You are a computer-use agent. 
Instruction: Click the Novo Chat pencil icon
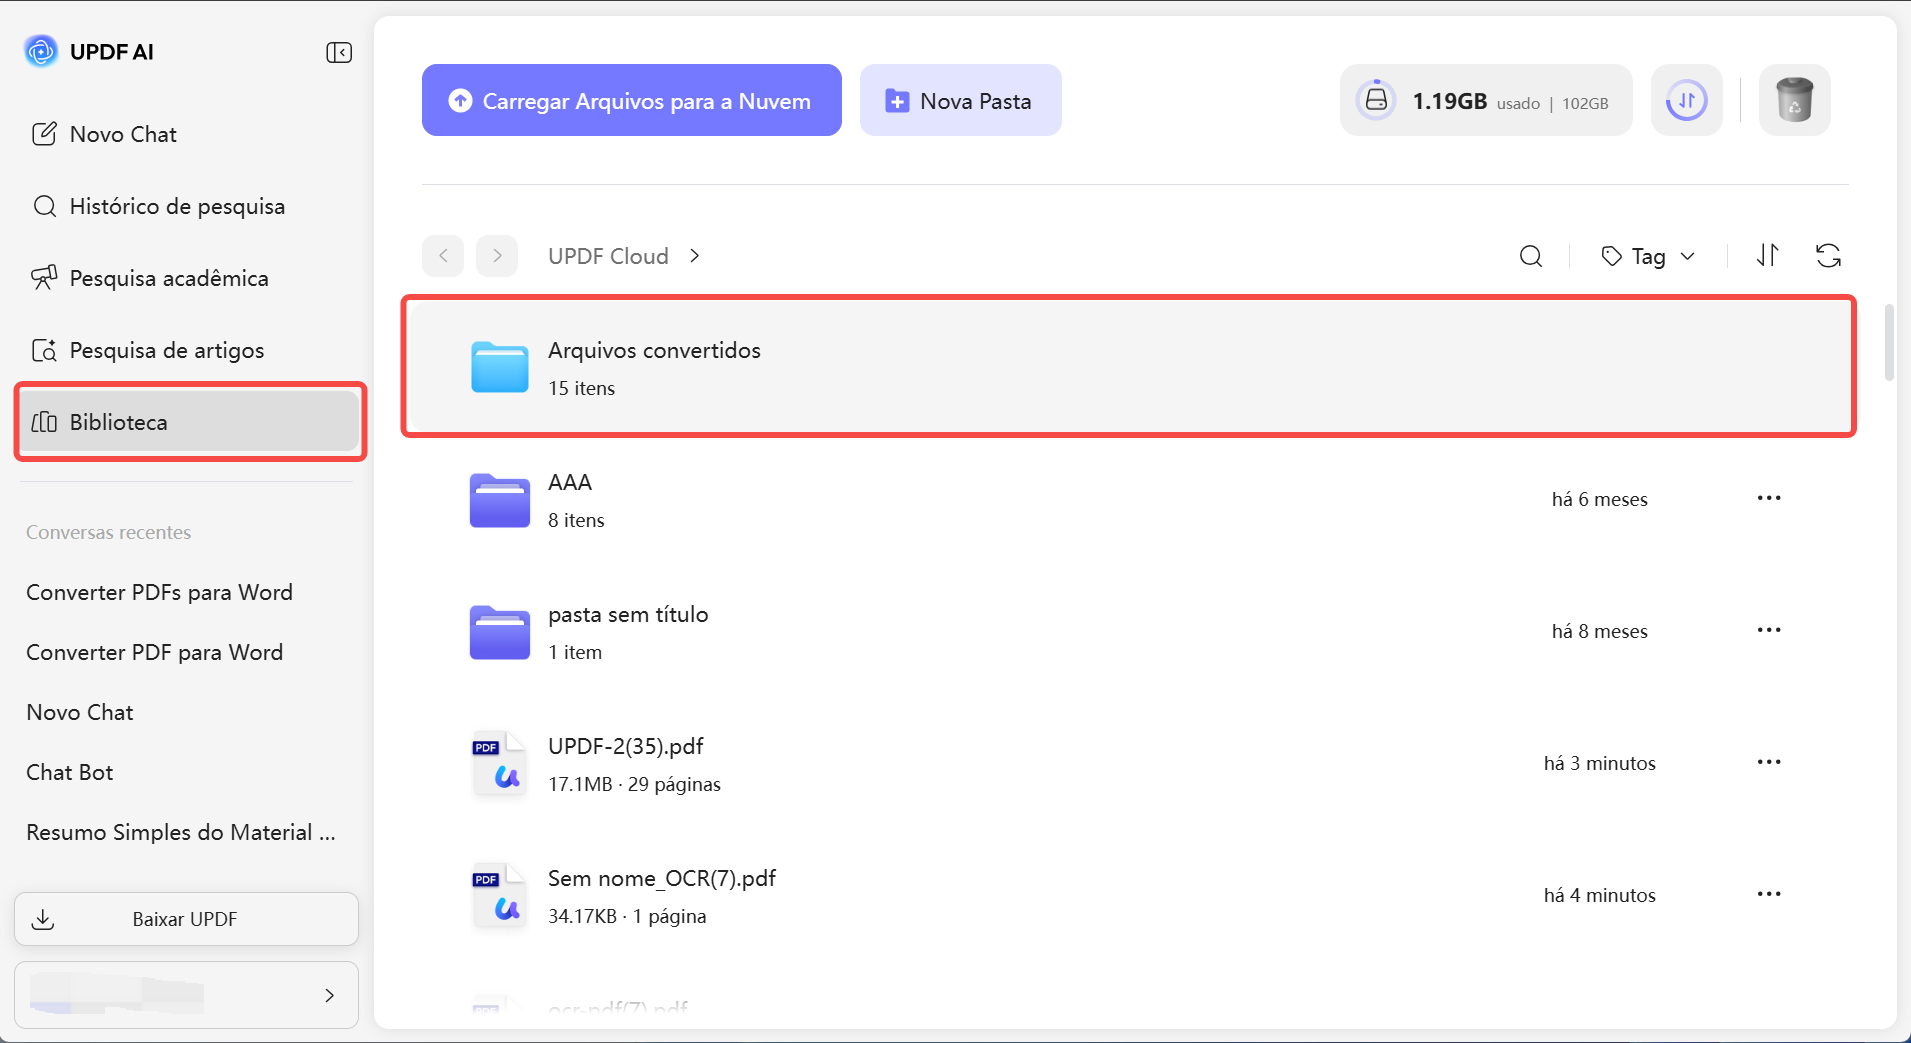pos(44,134)
